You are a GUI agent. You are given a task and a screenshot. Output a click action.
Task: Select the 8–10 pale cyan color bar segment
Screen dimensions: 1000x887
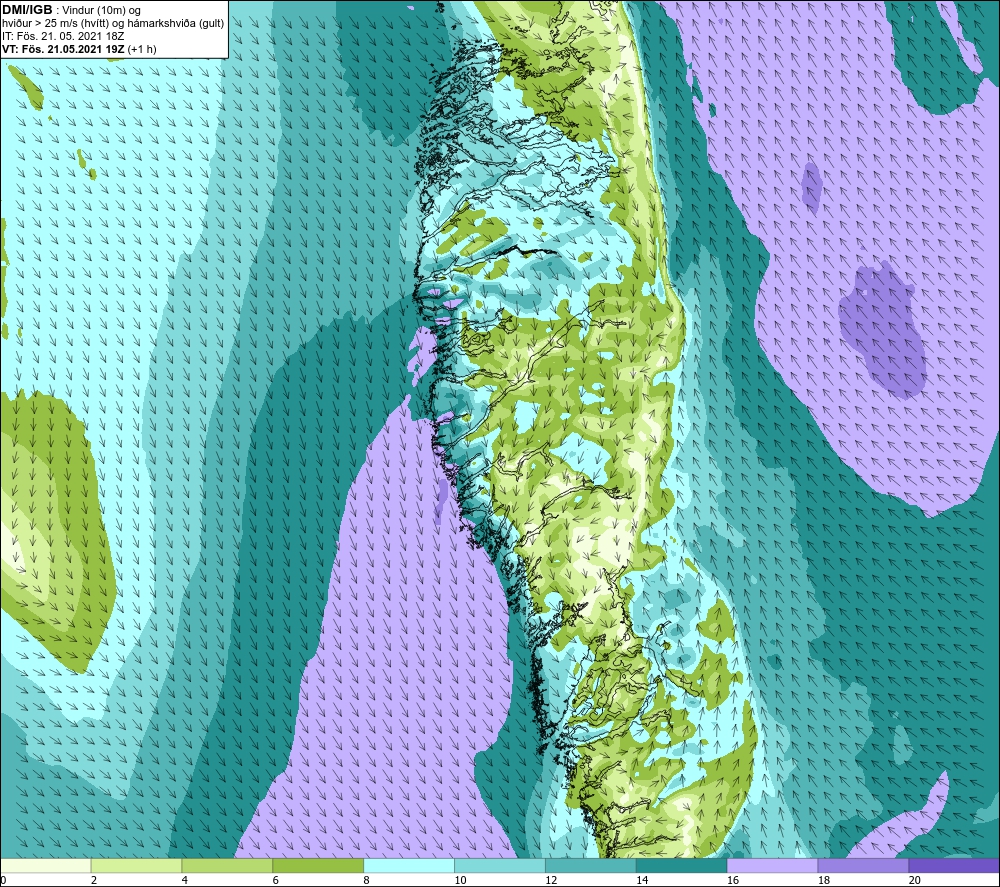(409, 865)
